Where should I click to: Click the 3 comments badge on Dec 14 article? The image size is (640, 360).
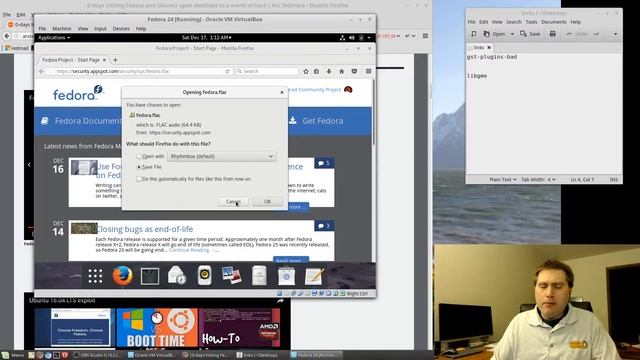point(324,226)
